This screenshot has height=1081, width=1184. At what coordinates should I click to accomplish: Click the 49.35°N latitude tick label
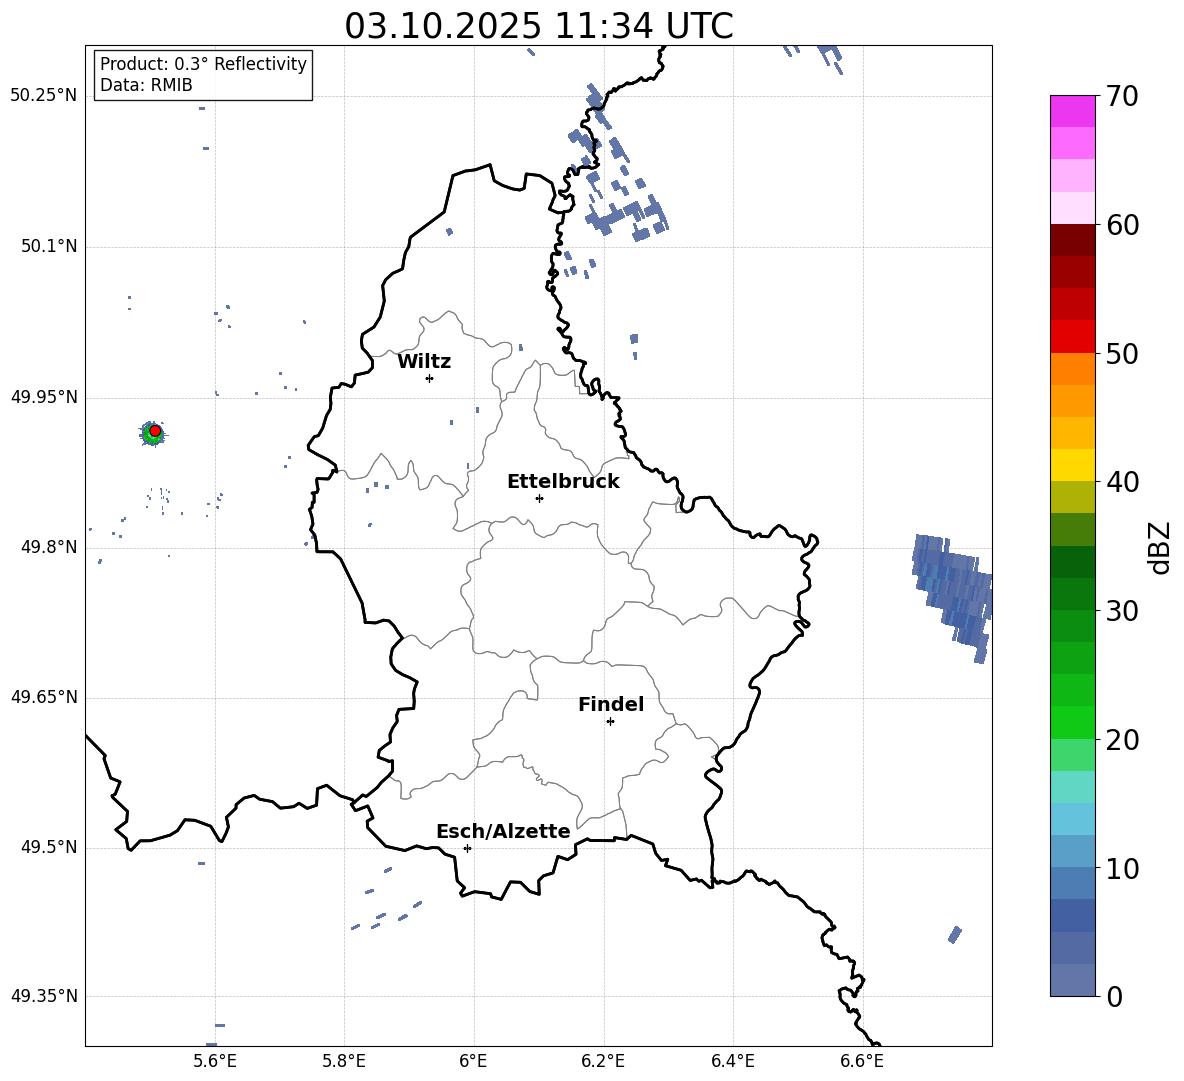pyautogui.click(x=44, y=996)
